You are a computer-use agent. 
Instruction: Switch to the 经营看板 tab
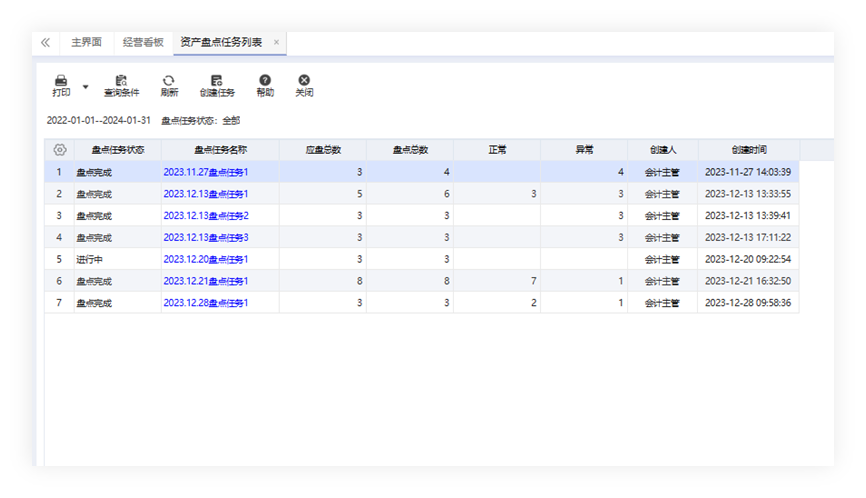click(x=143, y=43)
